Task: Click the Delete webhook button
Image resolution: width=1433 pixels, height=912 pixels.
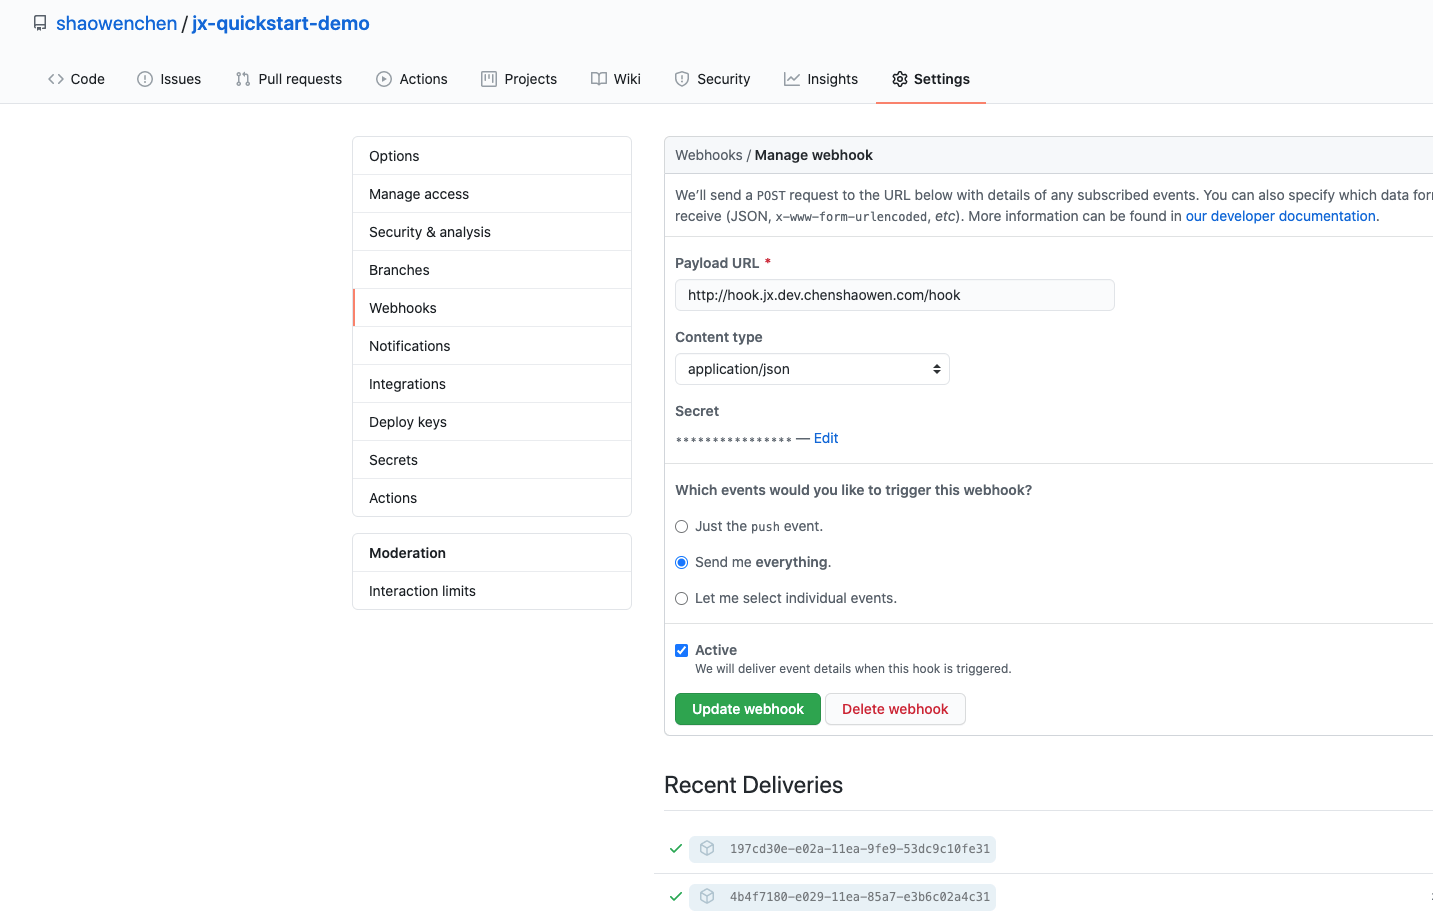Action: point(895,709)
